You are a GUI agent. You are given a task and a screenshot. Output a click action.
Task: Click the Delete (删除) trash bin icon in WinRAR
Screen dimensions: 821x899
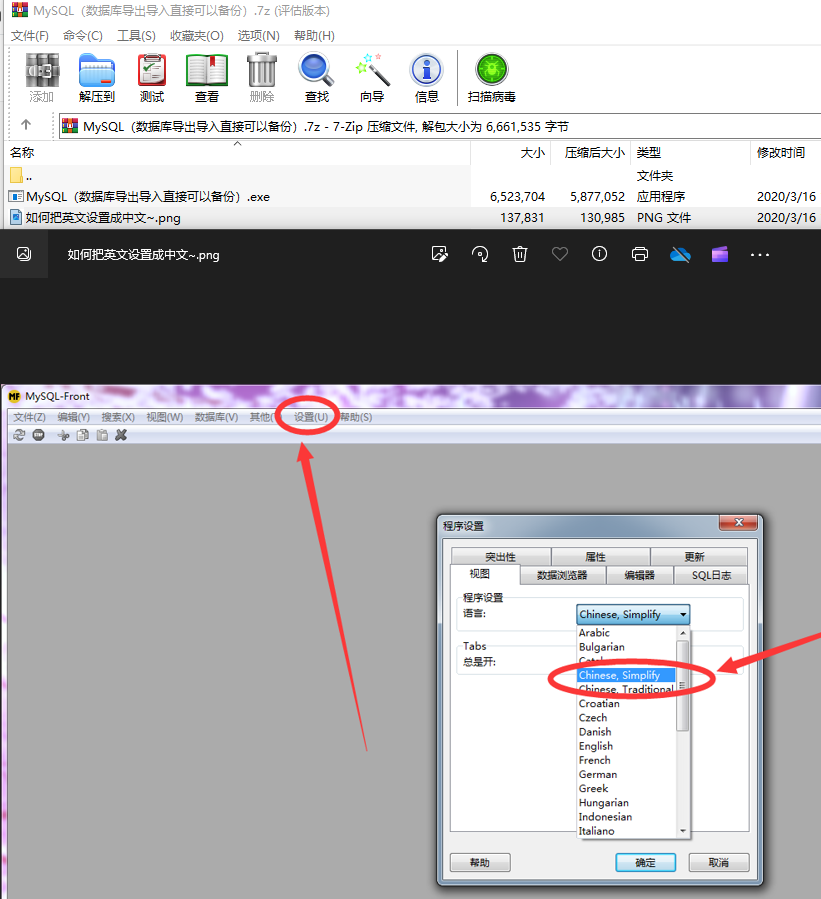pos(261,71)
